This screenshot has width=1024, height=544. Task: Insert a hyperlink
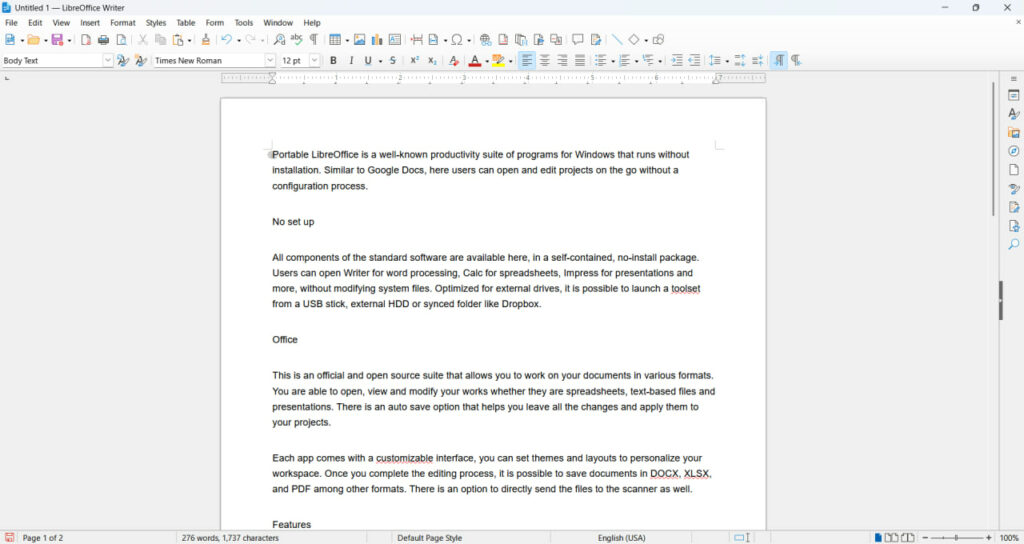485,40
